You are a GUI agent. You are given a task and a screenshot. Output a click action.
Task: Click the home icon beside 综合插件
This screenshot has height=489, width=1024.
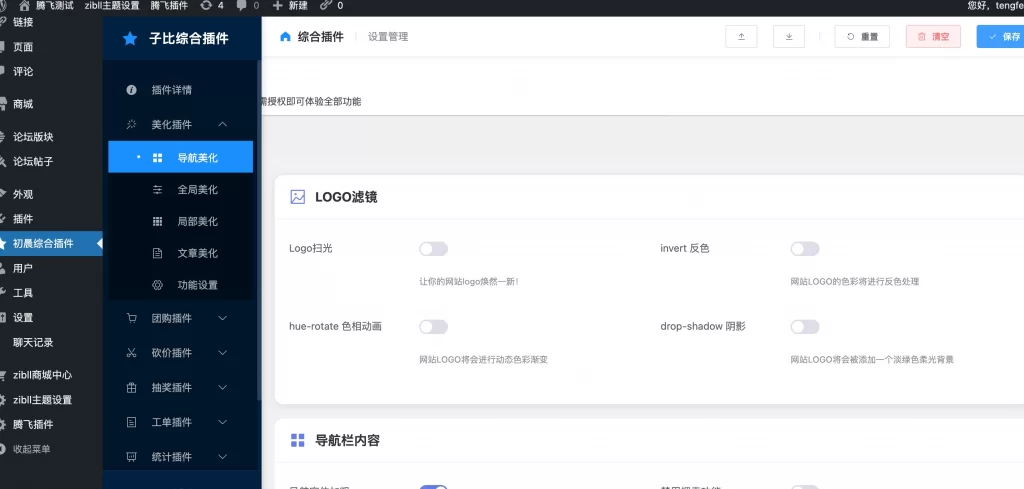[x=285, y=37]
